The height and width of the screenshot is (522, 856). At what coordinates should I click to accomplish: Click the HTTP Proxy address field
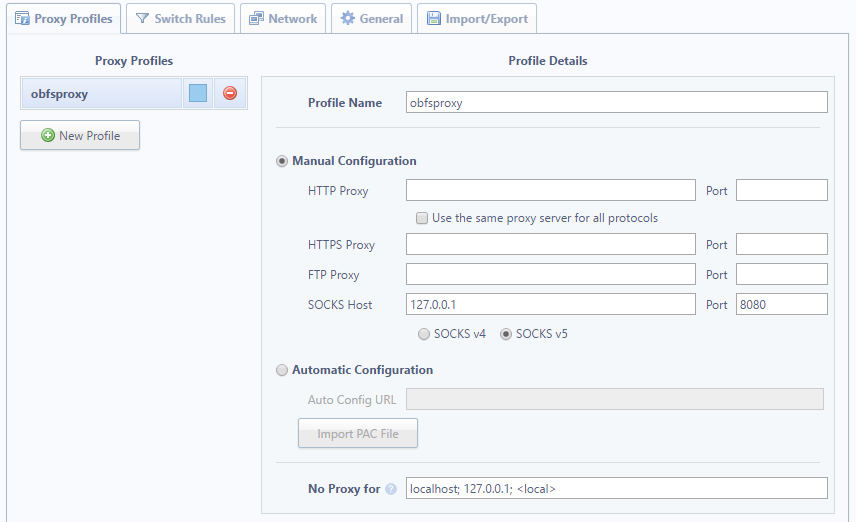[x=550, y=190]
